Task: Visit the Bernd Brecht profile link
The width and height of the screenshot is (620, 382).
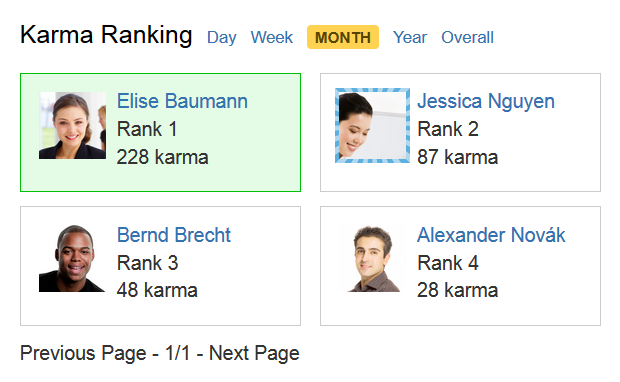Action: coord(174,235)
